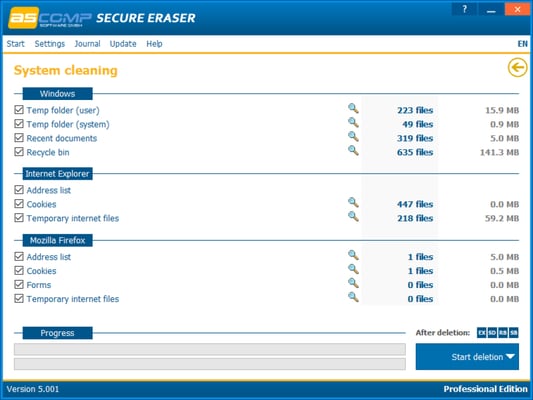Click magnifier for Temp folder (system)

(353, 122)
